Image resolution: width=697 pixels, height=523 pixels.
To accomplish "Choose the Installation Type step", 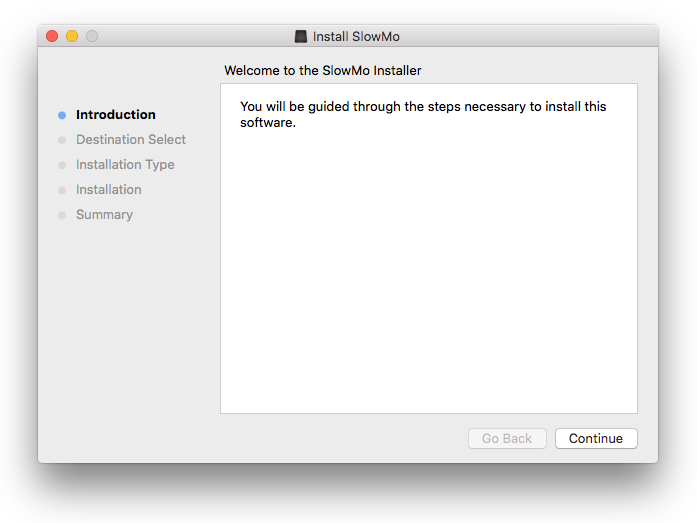I will (x=125, y=165).
